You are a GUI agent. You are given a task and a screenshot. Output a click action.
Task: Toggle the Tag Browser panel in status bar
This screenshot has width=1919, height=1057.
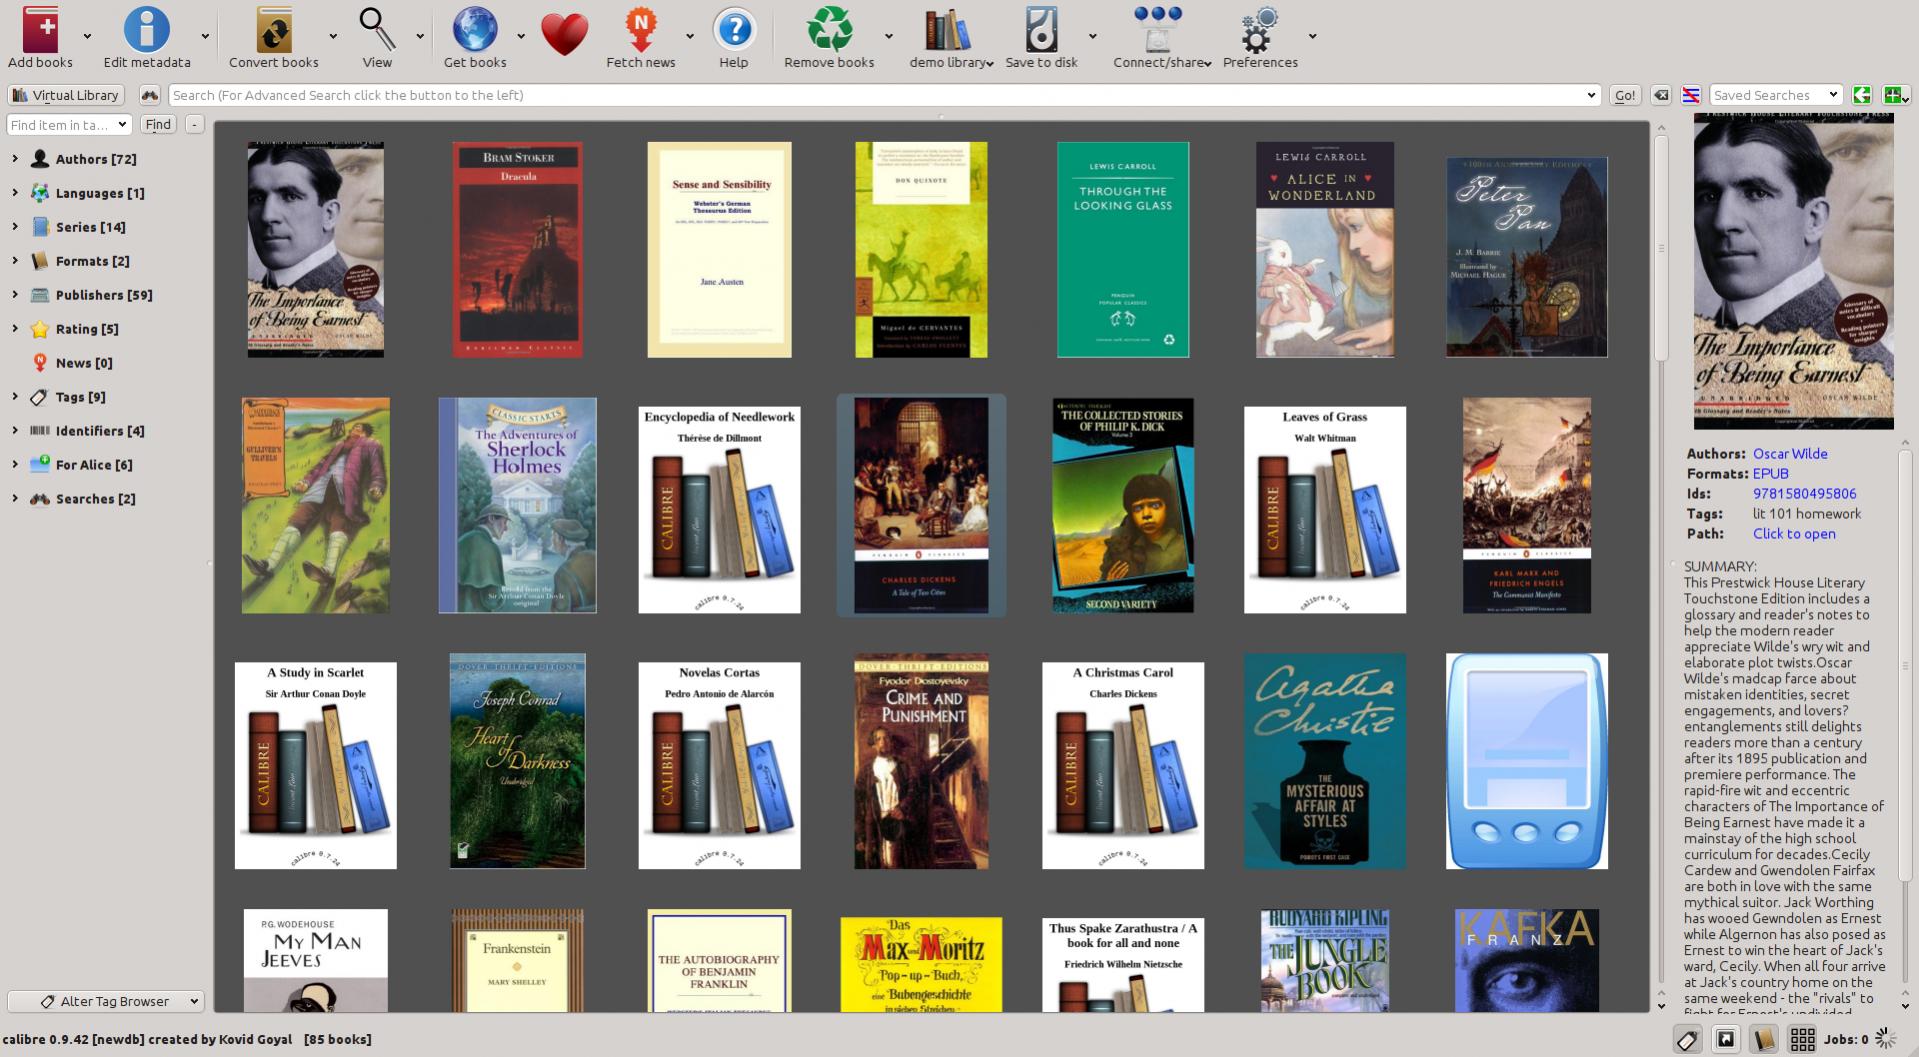pos(1687,1040)
